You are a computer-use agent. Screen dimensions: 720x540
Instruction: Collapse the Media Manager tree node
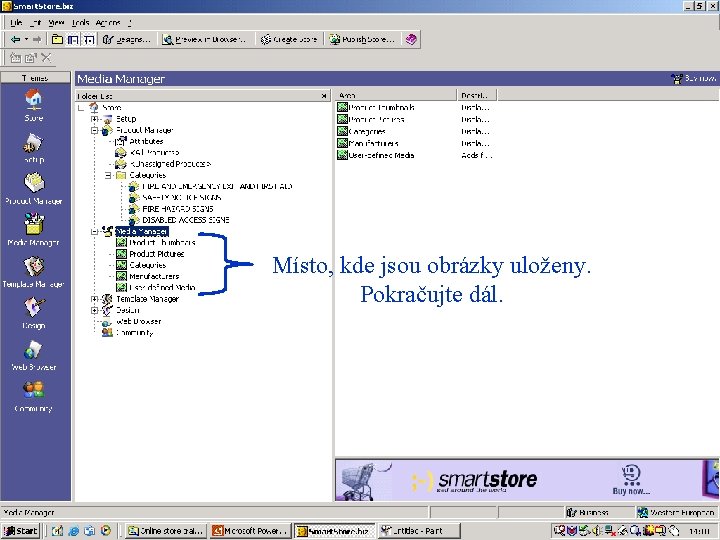pos(94,232)
